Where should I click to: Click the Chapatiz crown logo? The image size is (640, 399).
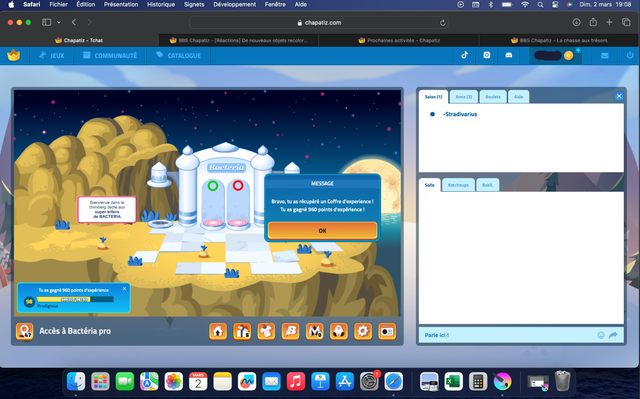coord(14,55)
